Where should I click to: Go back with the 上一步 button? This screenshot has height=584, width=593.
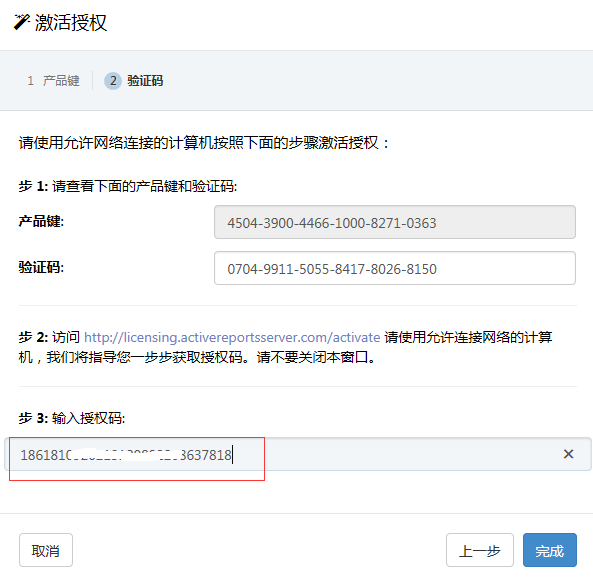(480, 550)
